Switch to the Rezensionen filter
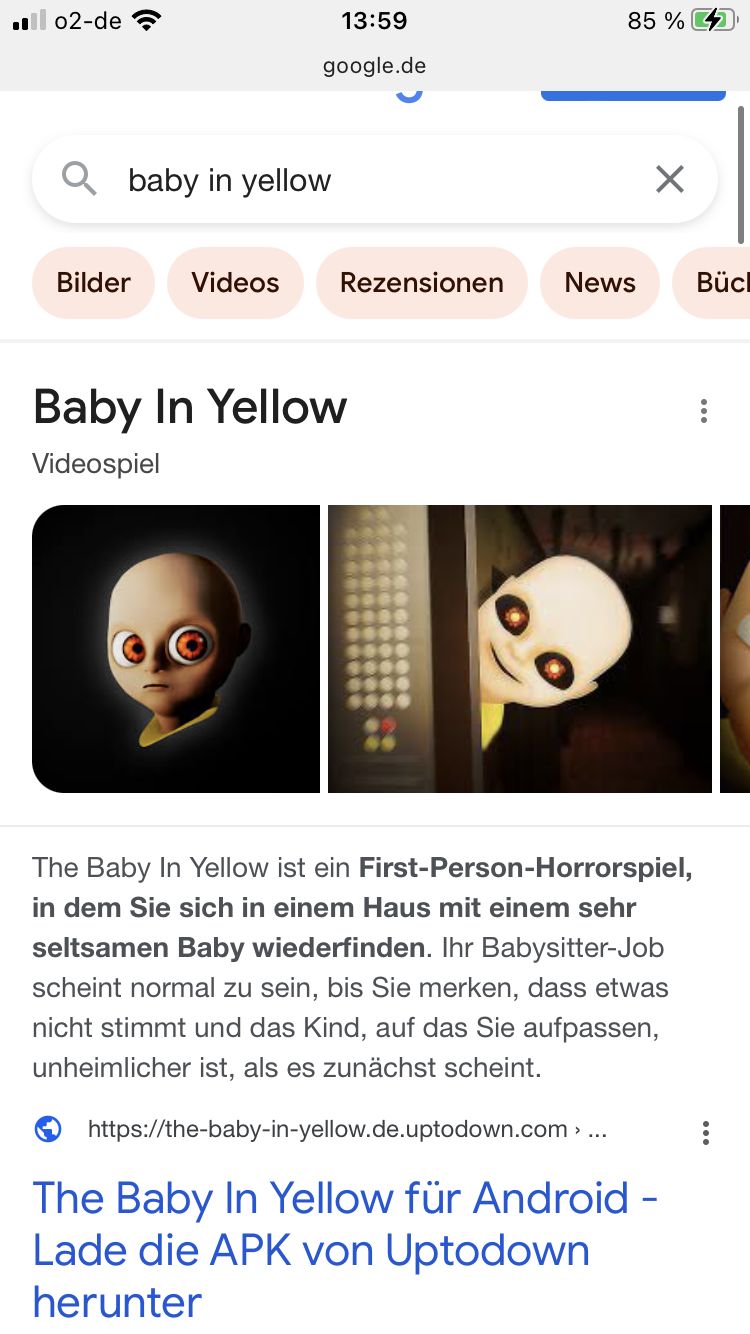The height and width of the screenshot is (1334, 750). (x=422, y=283)
